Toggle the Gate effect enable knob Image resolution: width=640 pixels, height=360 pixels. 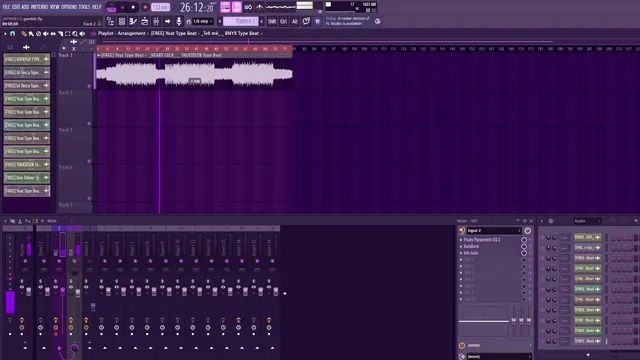pyautogui.click(x=524, y=253)
